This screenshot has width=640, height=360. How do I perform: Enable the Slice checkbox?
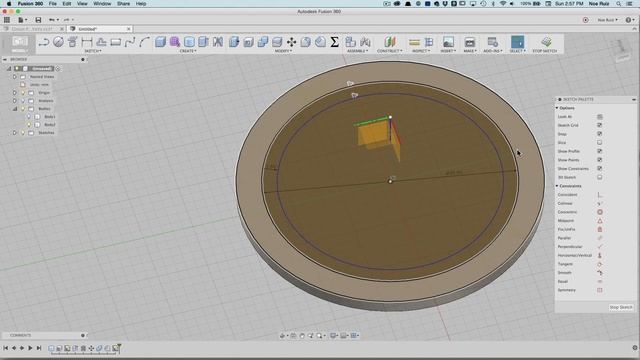pyautogui.click(x=600, y=142)
